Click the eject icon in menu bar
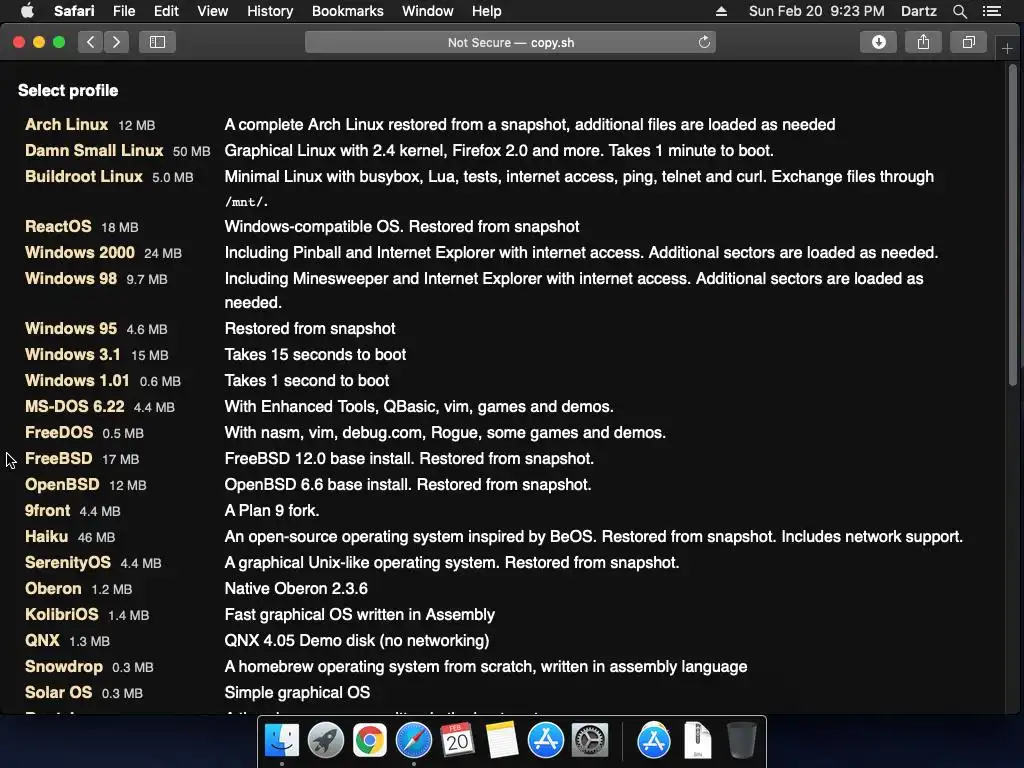This screenshot has height=768, width=1024. (x=721, y=11)
